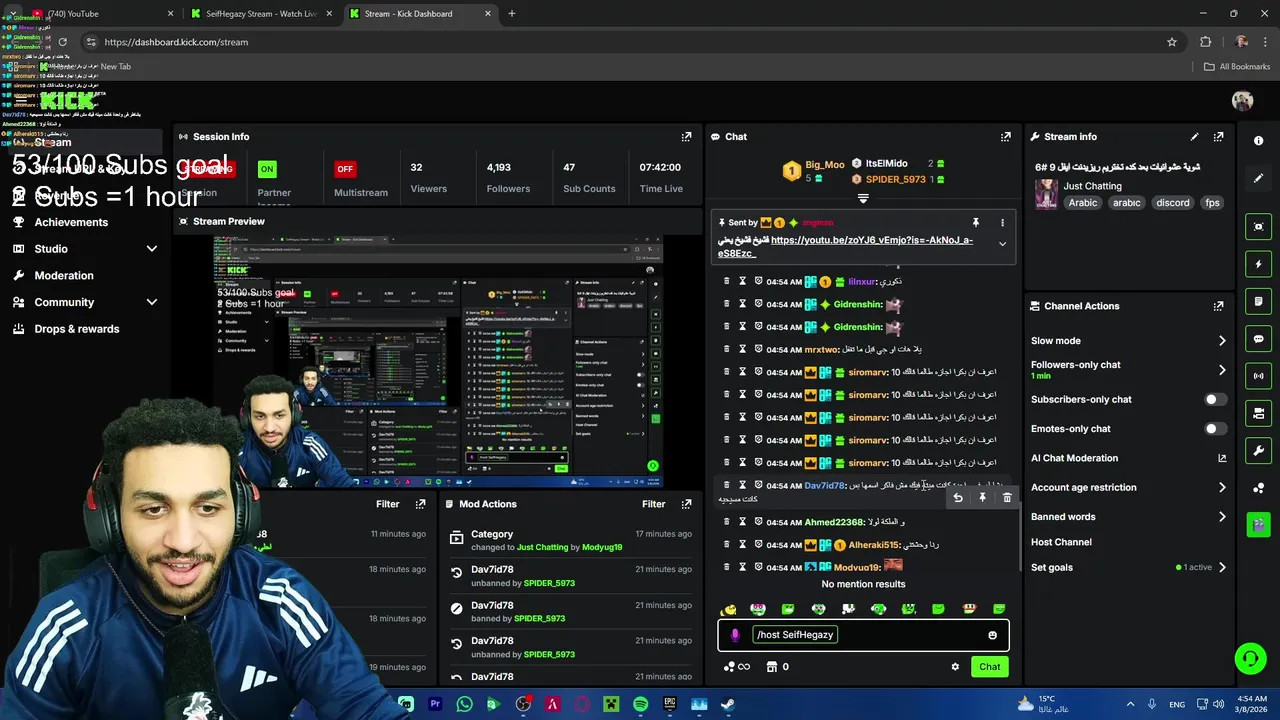Expand Slow mode options
Screen dimensions: 1280x720
click(1221, 341)
